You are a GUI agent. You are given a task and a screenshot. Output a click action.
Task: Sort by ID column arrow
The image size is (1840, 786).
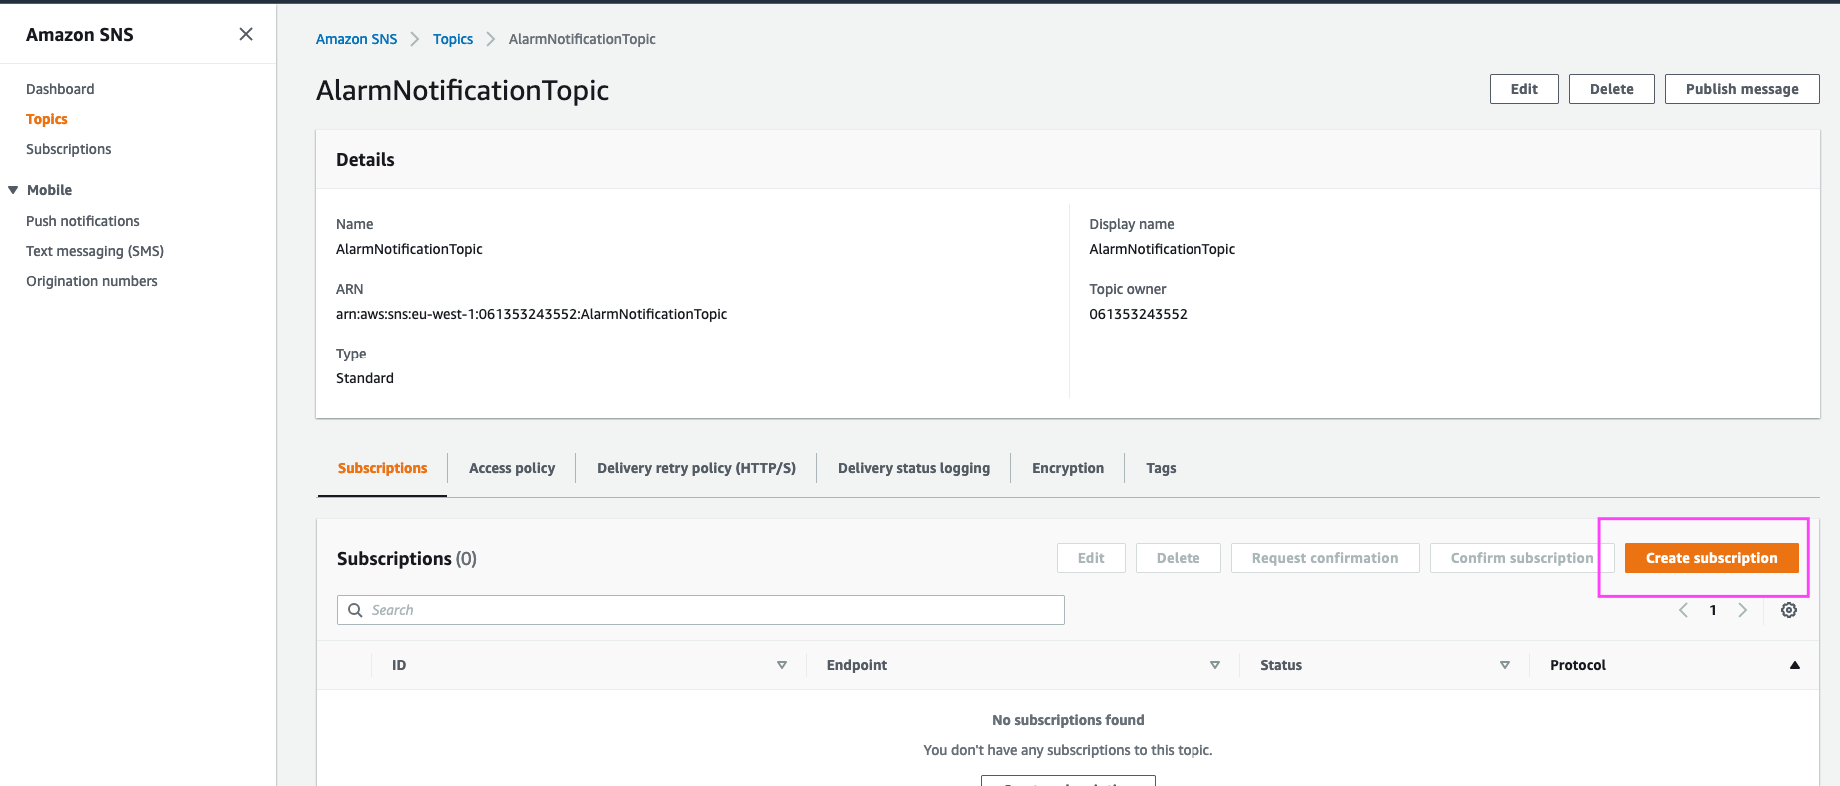[782, 665]
